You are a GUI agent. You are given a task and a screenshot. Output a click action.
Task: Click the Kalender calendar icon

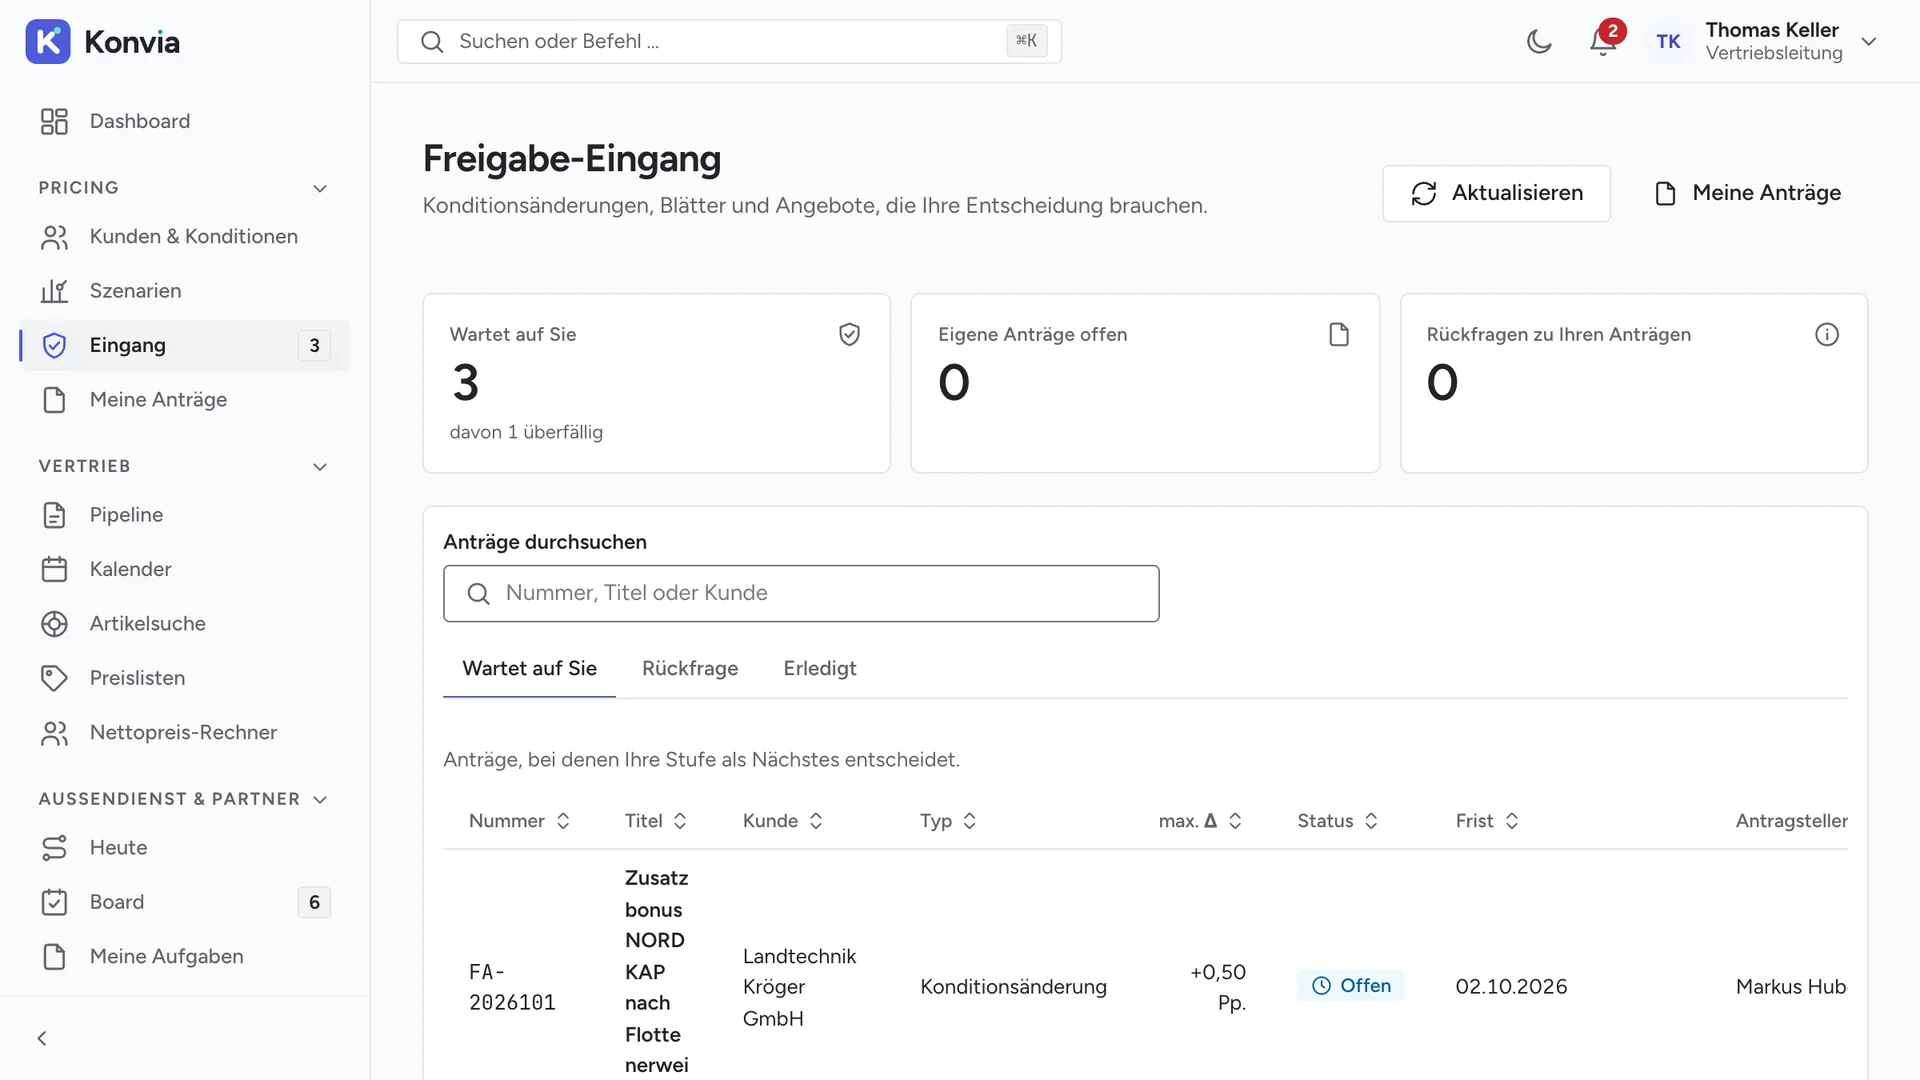coord(54,569)
